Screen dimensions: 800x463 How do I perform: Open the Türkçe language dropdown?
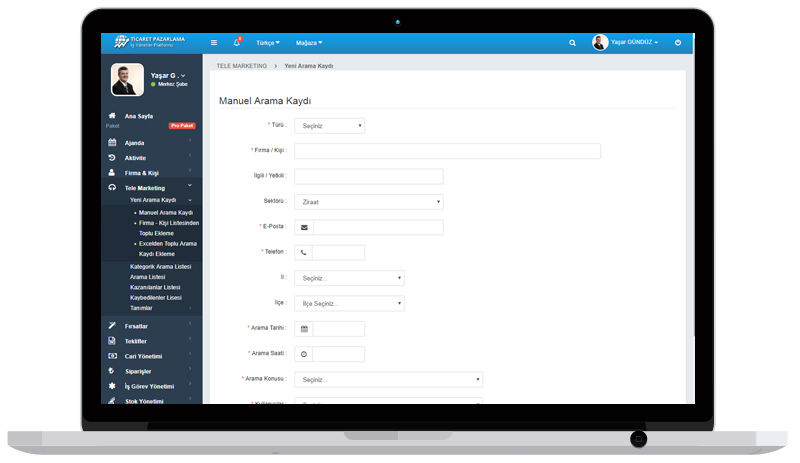coord(268,43)
